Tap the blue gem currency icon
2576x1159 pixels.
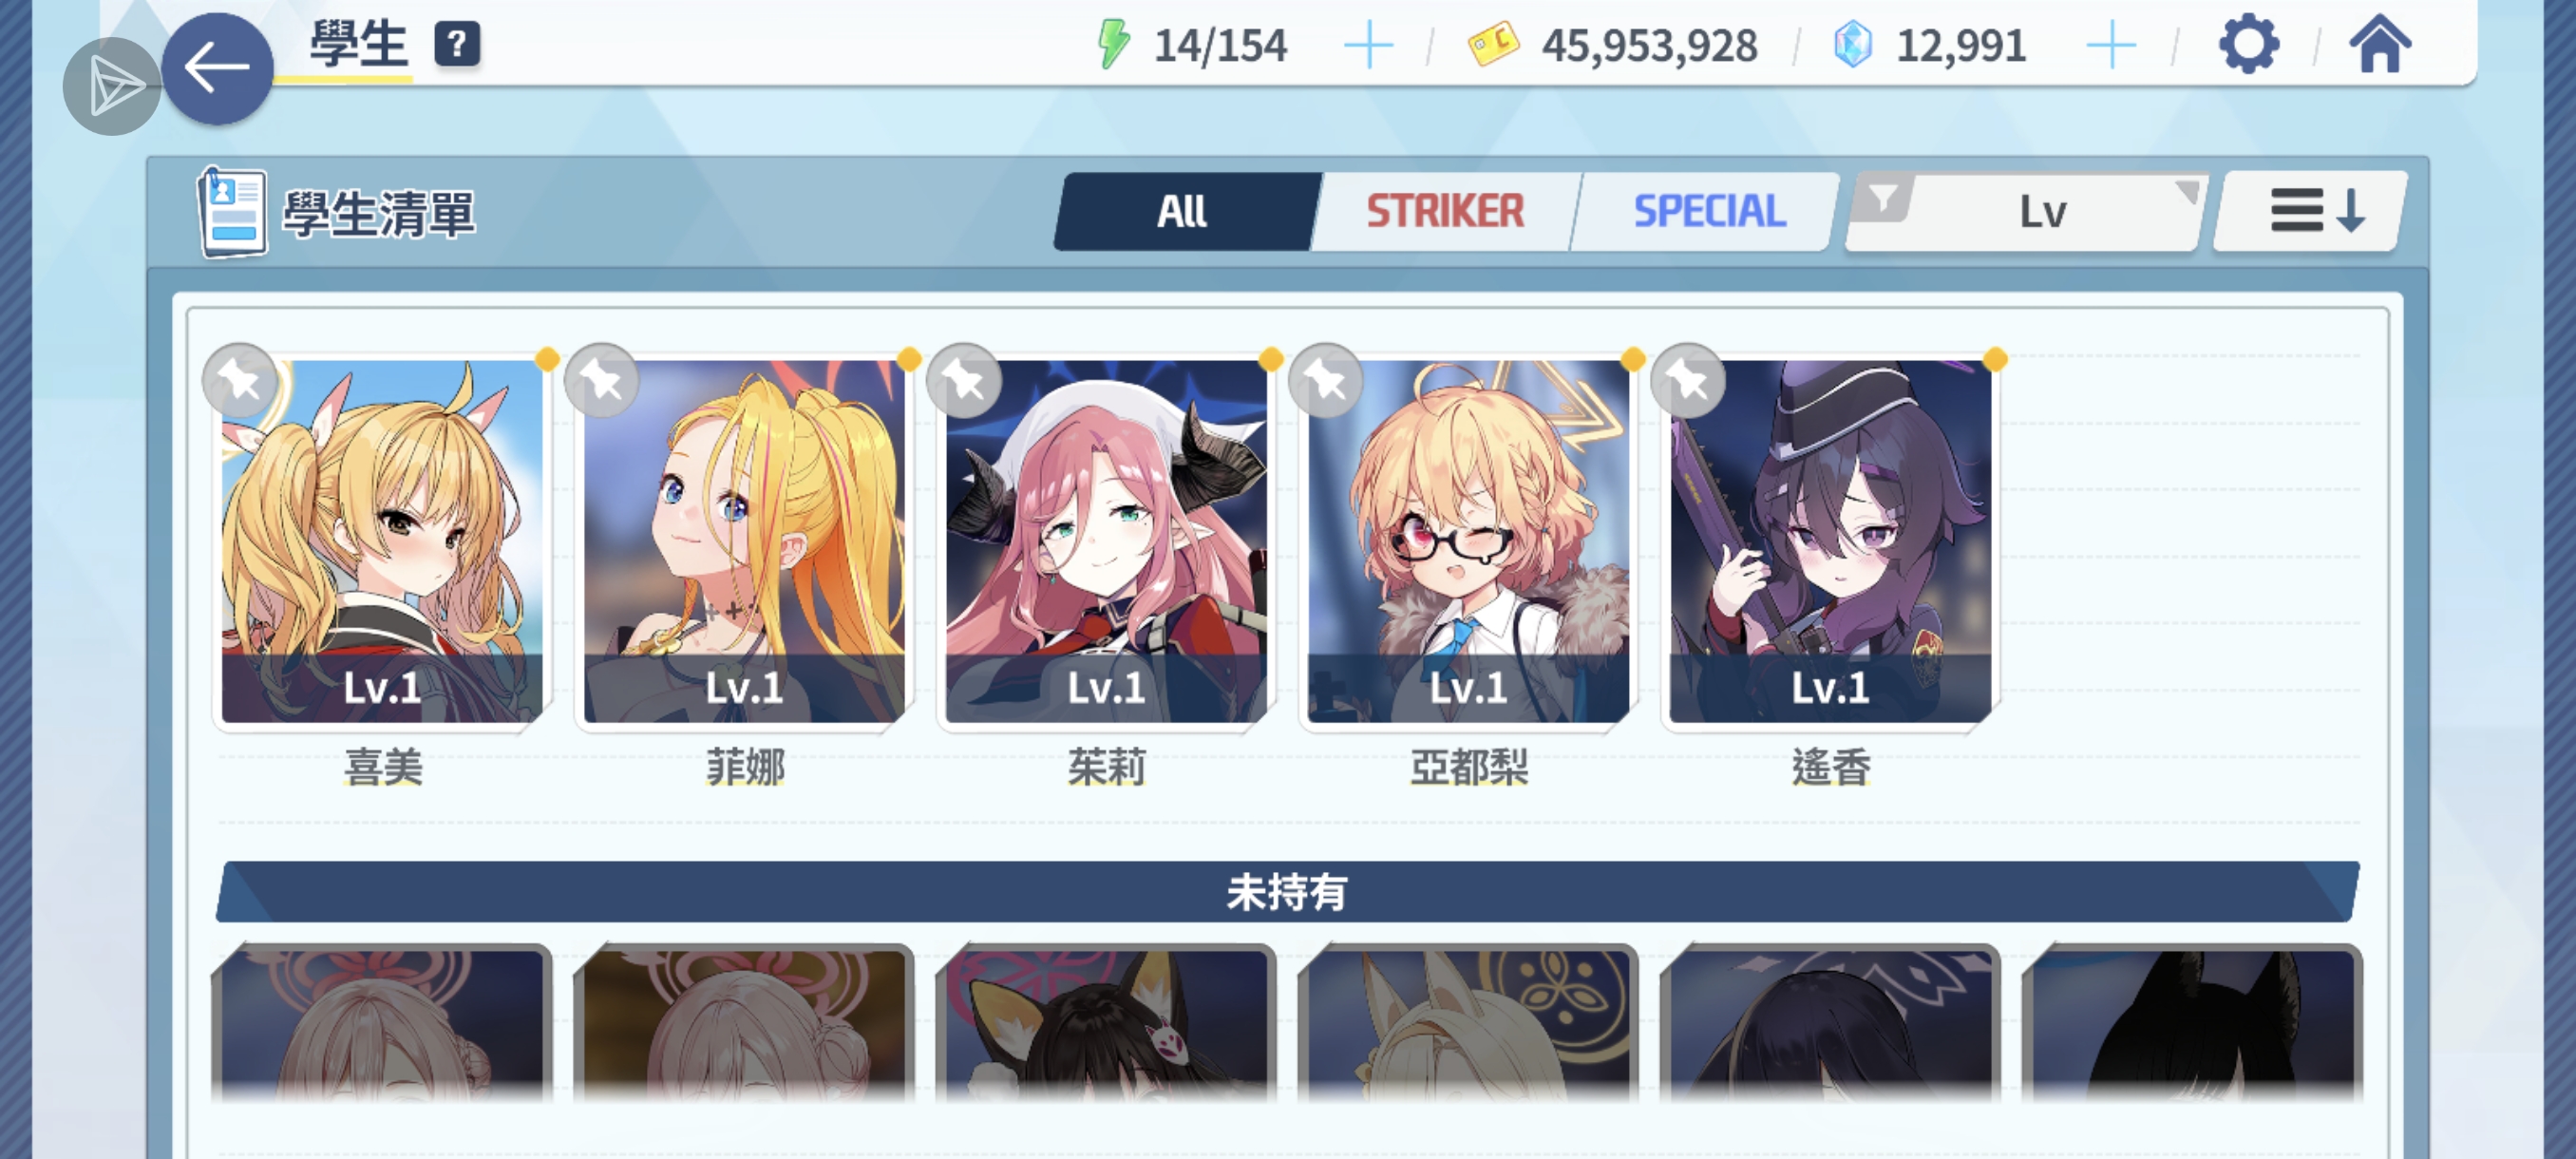pyautogui.click(x=1853, y=45)
